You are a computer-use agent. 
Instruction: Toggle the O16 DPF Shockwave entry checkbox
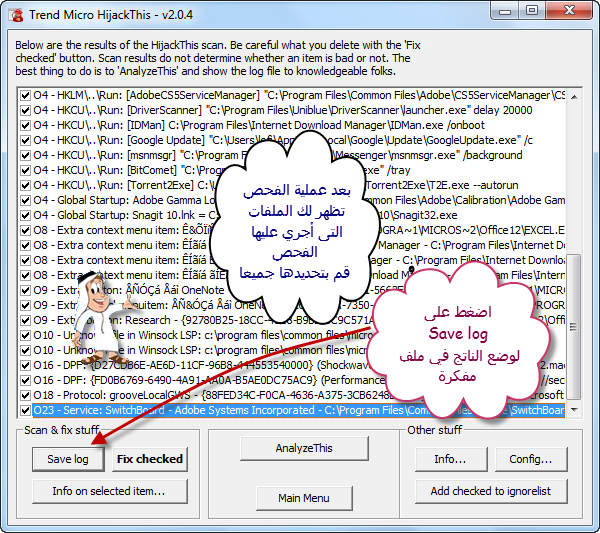[25, 365]
